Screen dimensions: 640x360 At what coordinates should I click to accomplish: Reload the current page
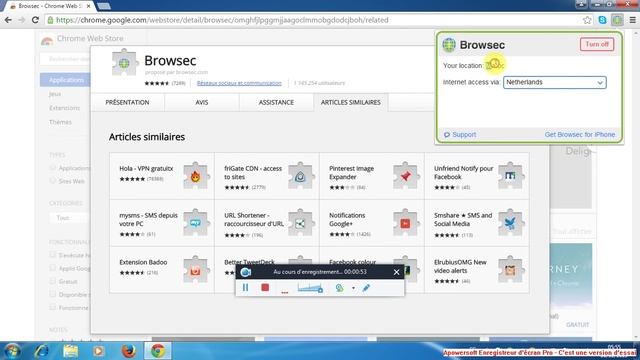pyautogui.click(x=35, y=20)
